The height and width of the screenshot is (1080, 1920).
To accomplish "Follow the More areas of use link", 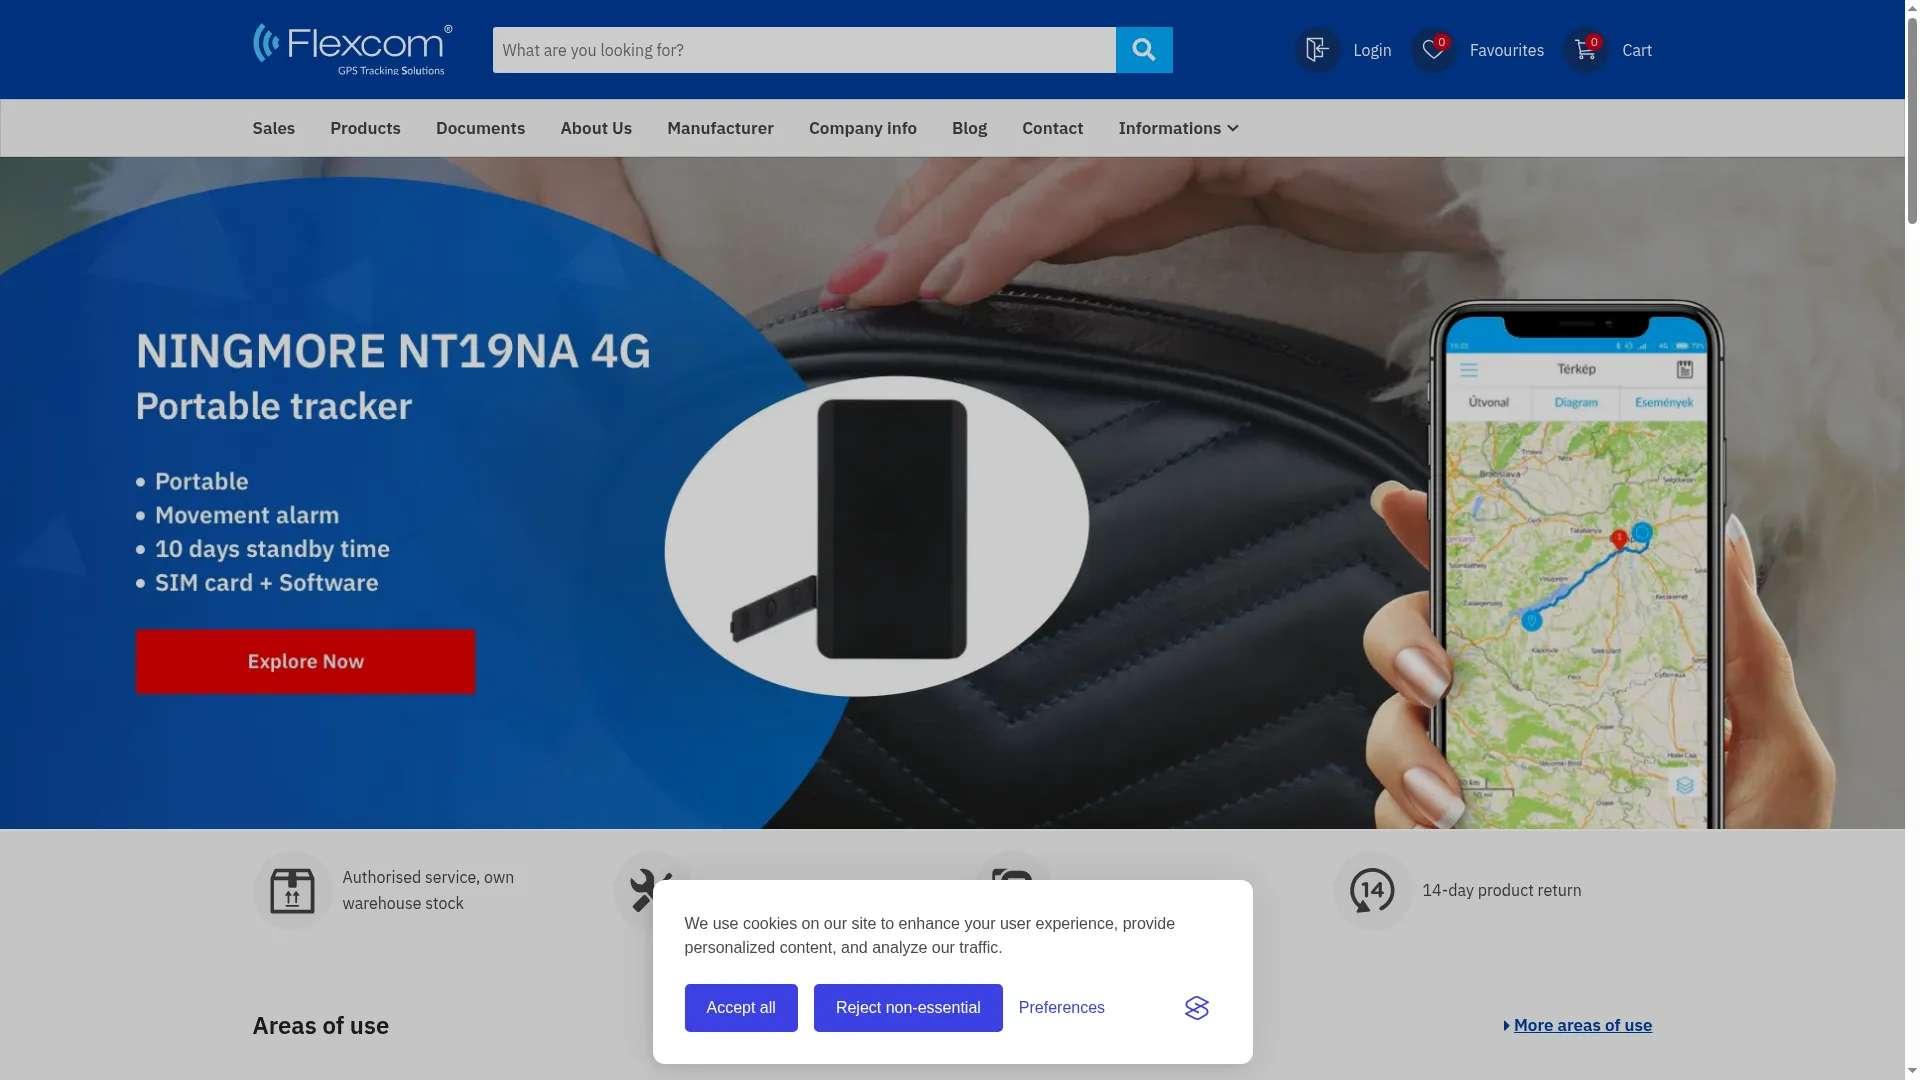I will click(x=1583, y=1025).
